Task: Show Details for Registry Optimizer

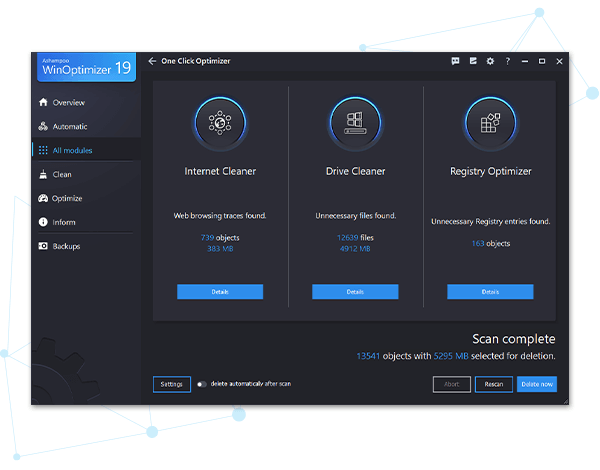Action: coord(490,292)
